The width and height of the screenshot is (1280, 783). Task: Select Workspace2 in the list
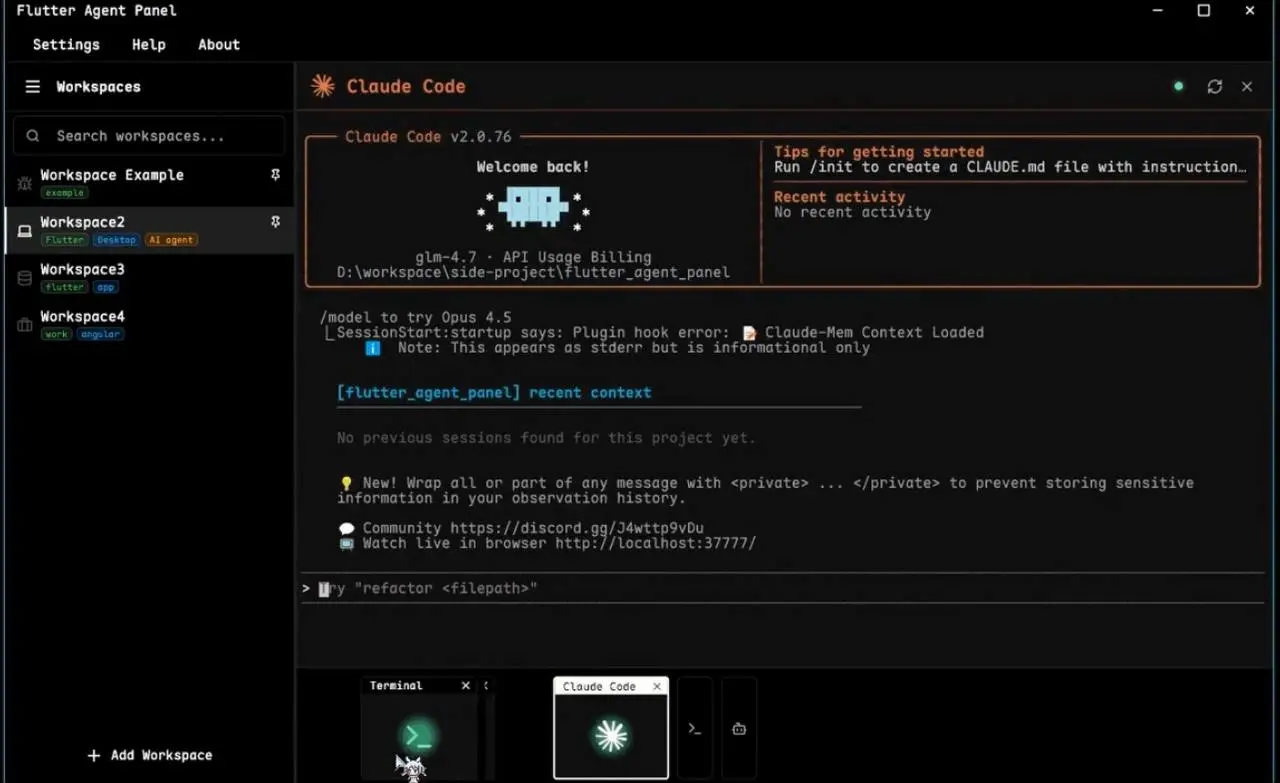point(149,231)
